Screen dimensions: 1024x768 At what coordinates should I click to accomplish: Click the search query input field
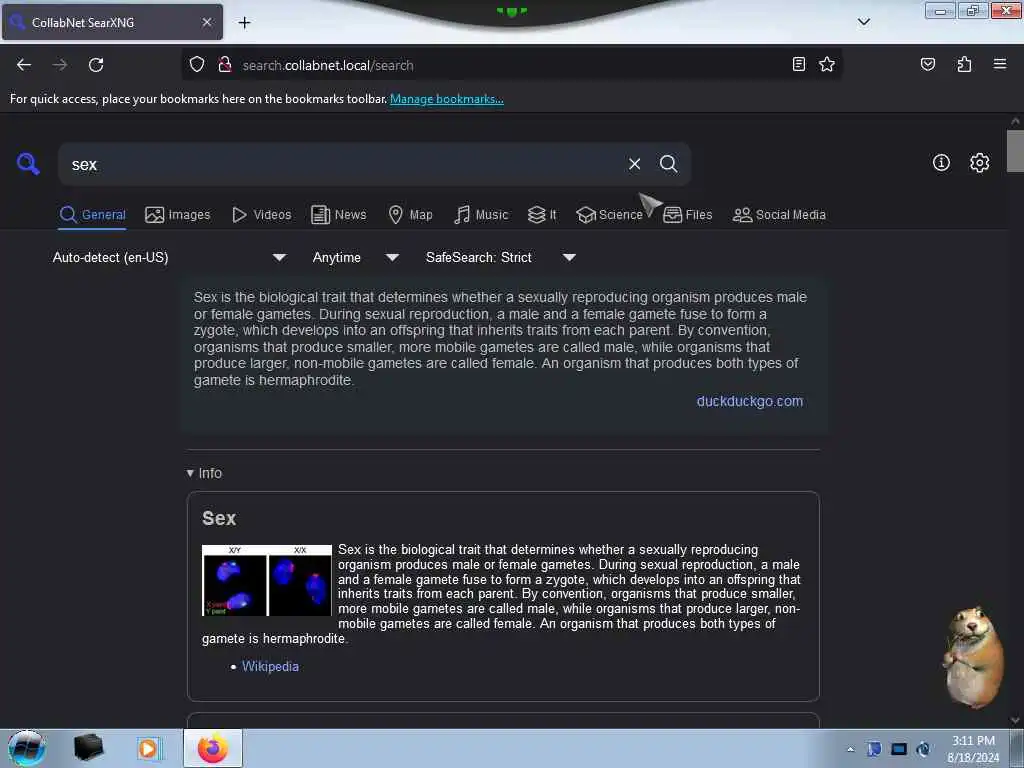coord(343,164)
